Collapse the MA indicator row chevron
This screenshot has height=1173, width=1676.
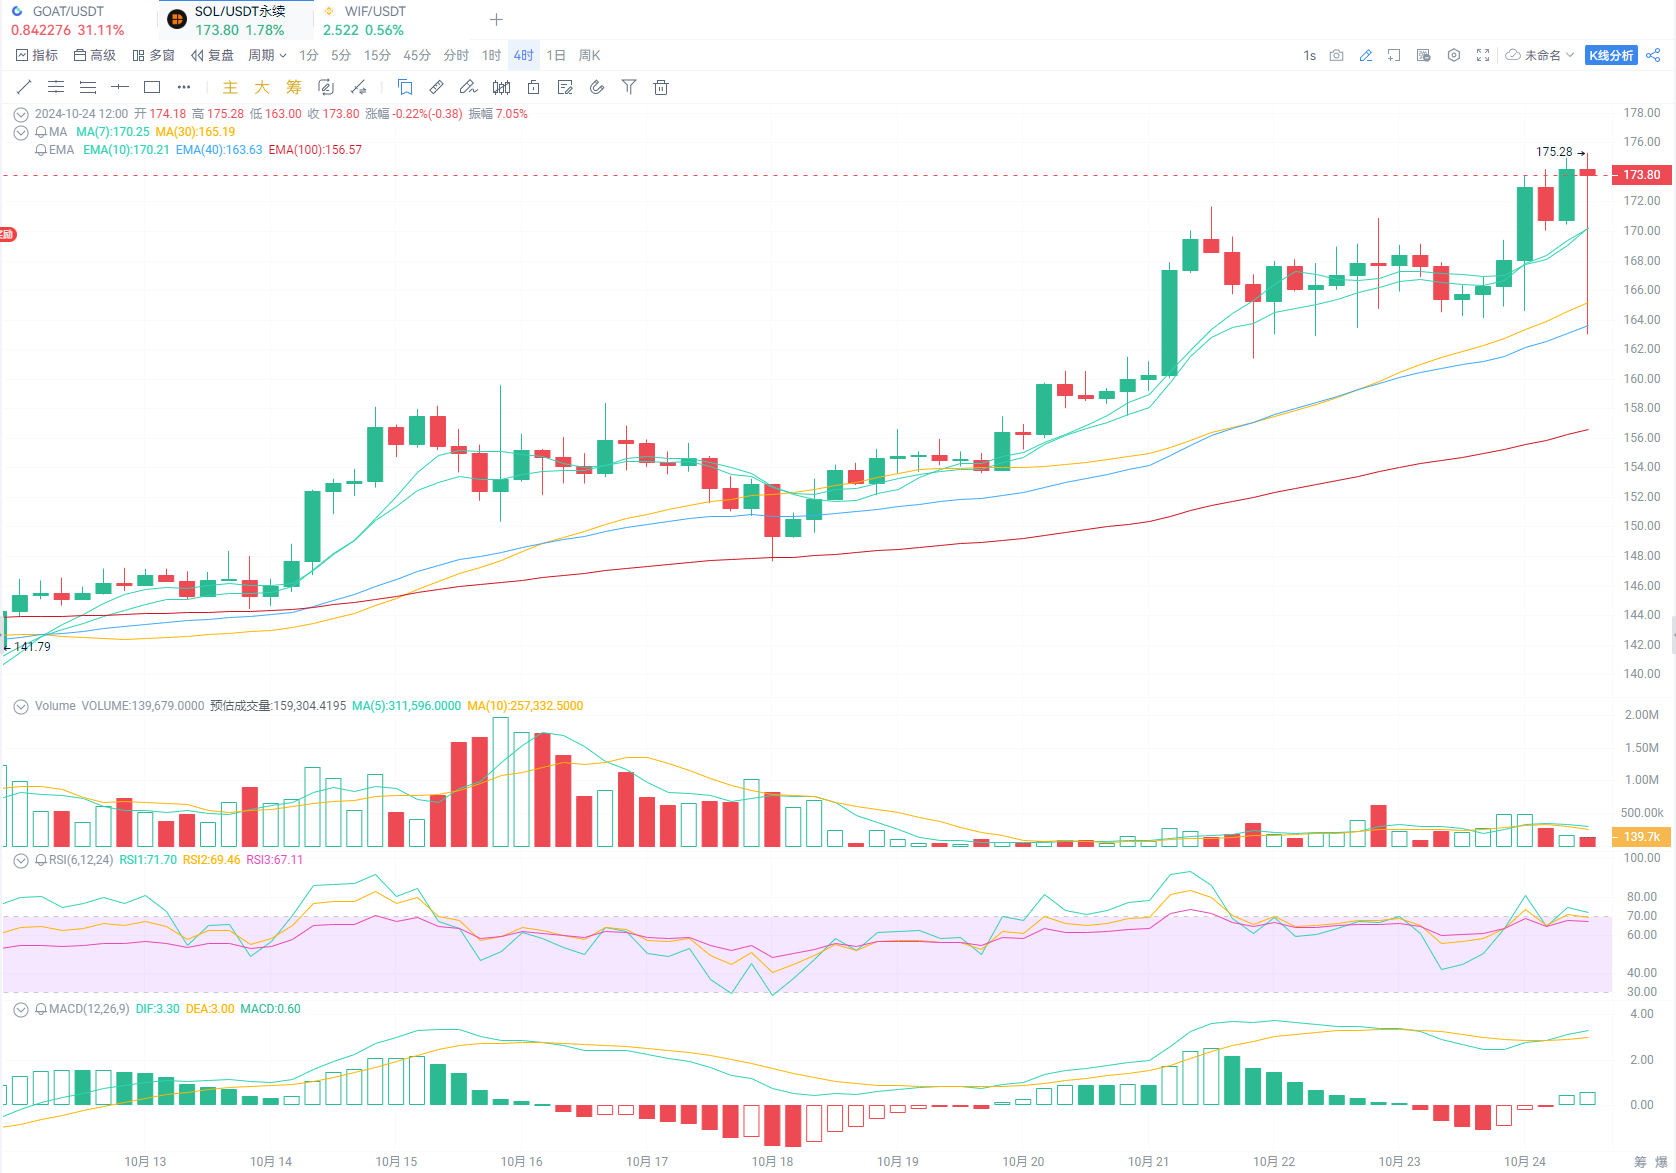tap(20, 132)
